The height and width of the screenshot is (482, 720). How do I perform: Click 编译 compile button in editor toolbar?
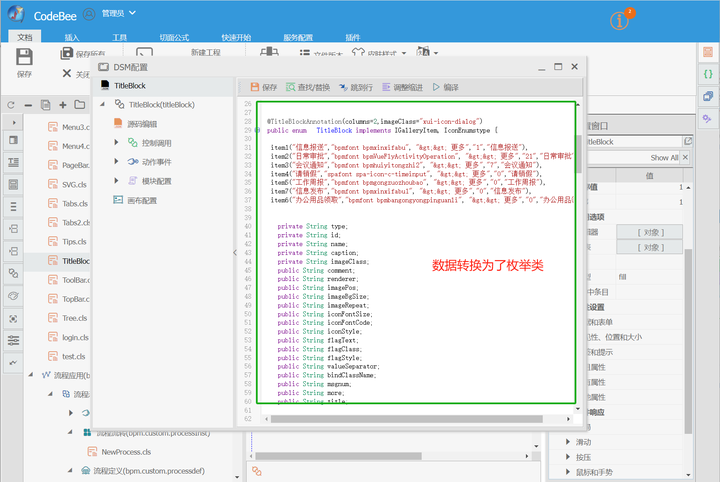coord(446,87)
